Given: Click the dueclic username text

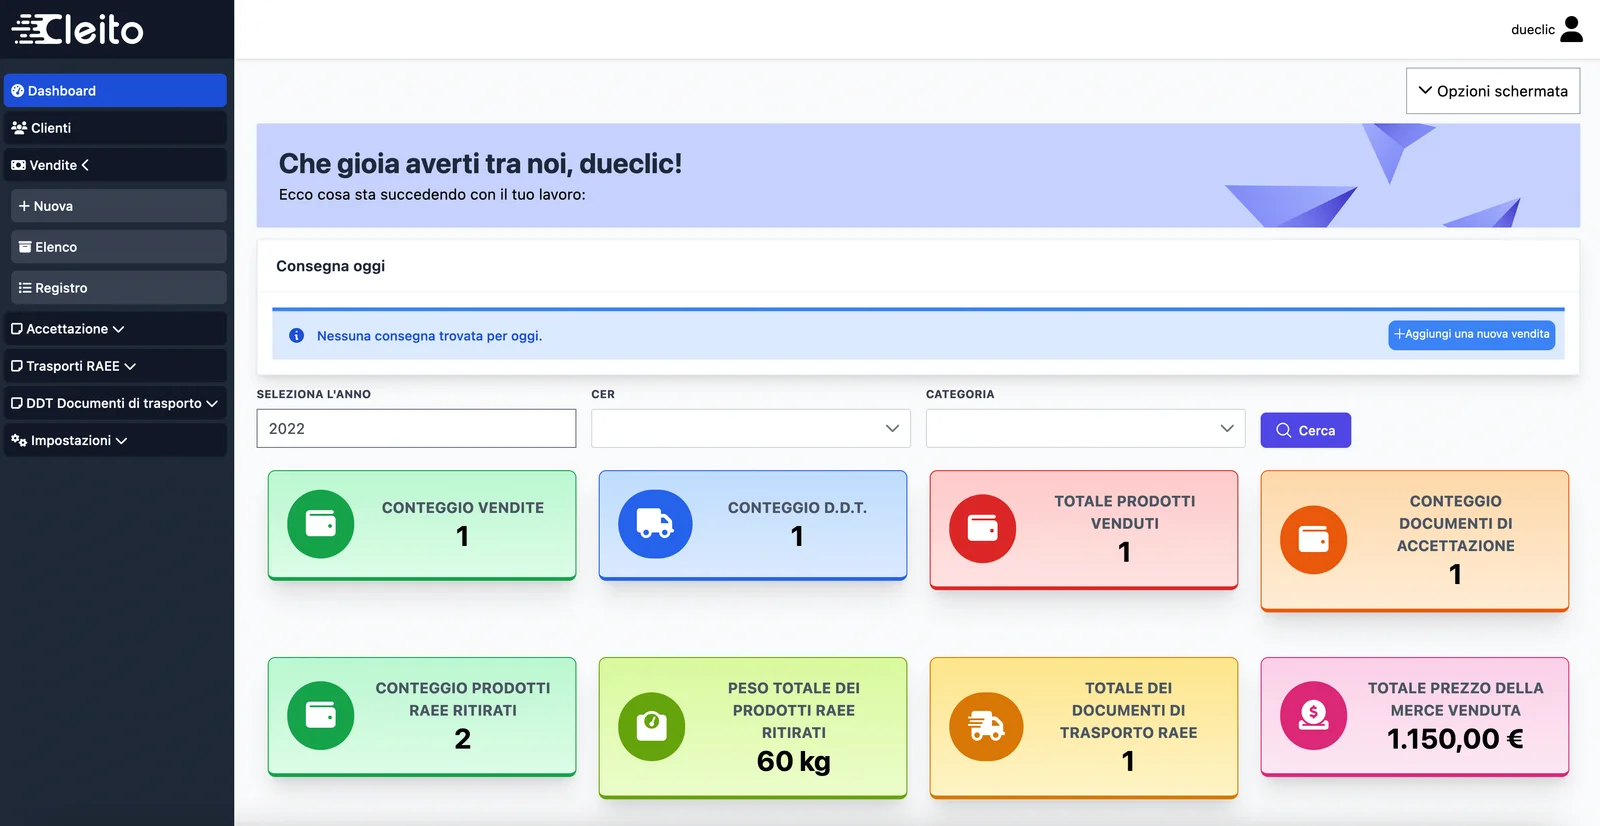Looking at the screenshot, I should click(x=1532, y=30).
